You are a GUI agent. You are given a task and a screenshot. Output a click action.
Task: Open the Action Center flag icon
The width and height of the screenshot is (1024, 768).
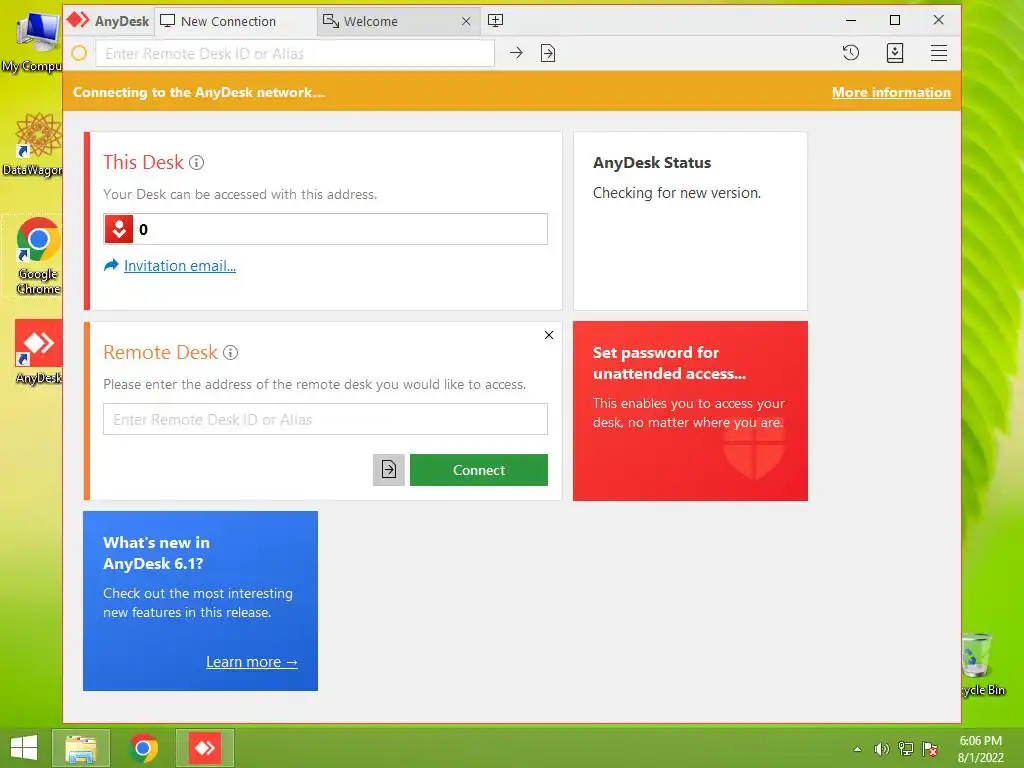930,749
